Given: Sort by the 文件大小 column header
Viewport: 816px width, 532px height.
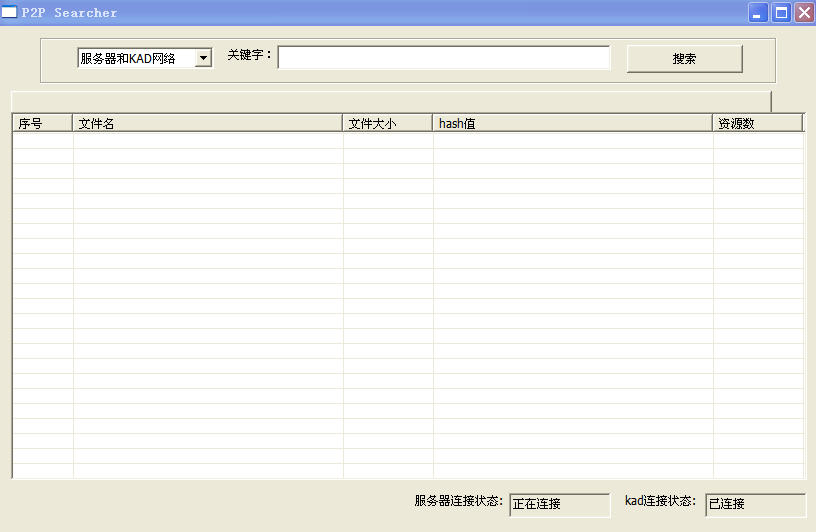Looking at the screenshot, I should pos(387,123).
